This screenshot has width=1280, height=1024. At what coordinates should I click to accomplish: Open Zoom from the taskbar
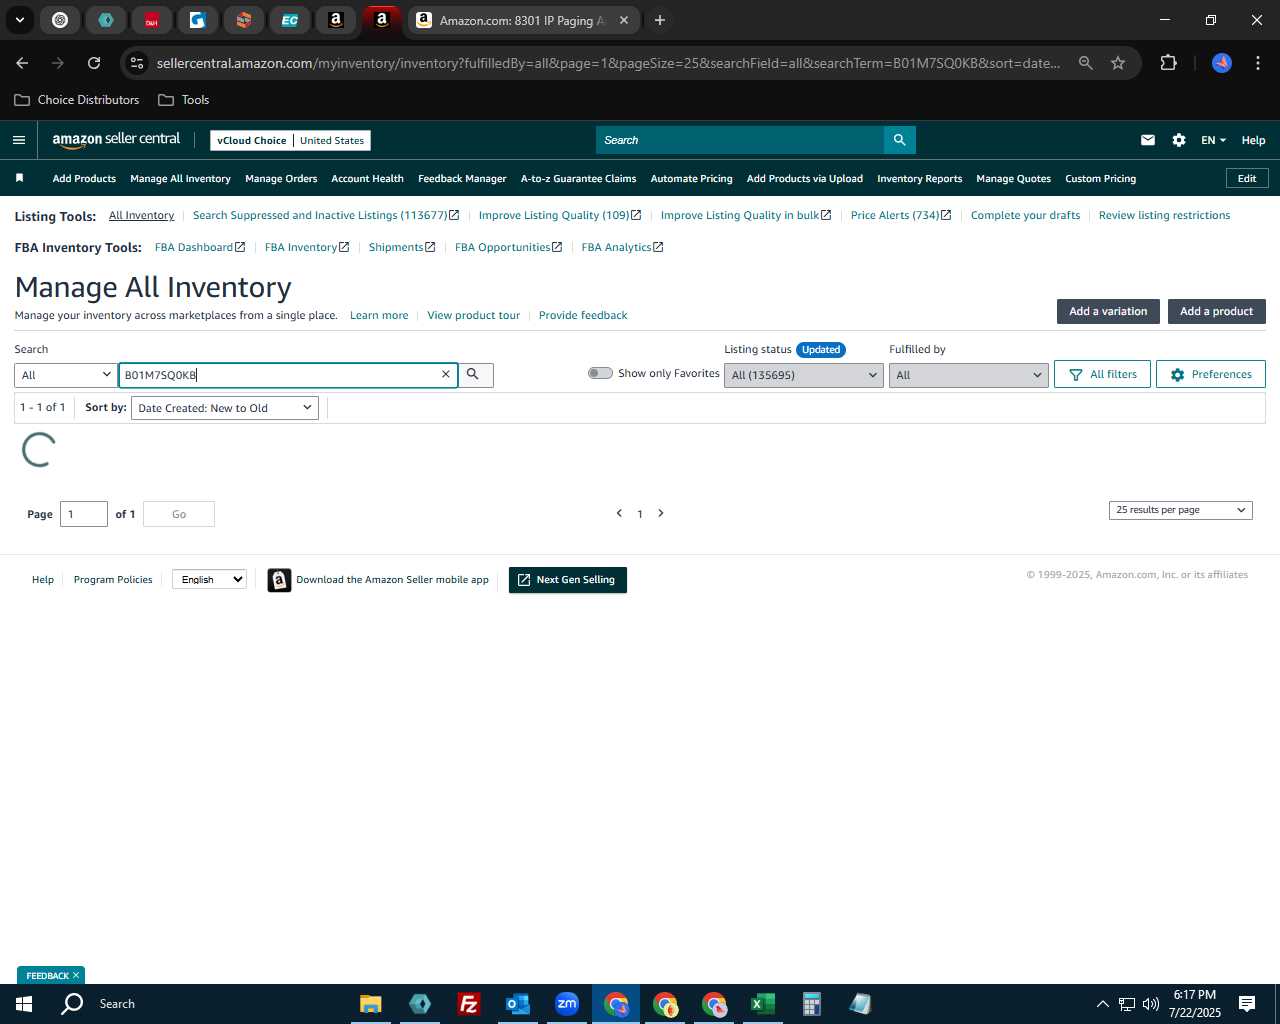click(567, 1004)
